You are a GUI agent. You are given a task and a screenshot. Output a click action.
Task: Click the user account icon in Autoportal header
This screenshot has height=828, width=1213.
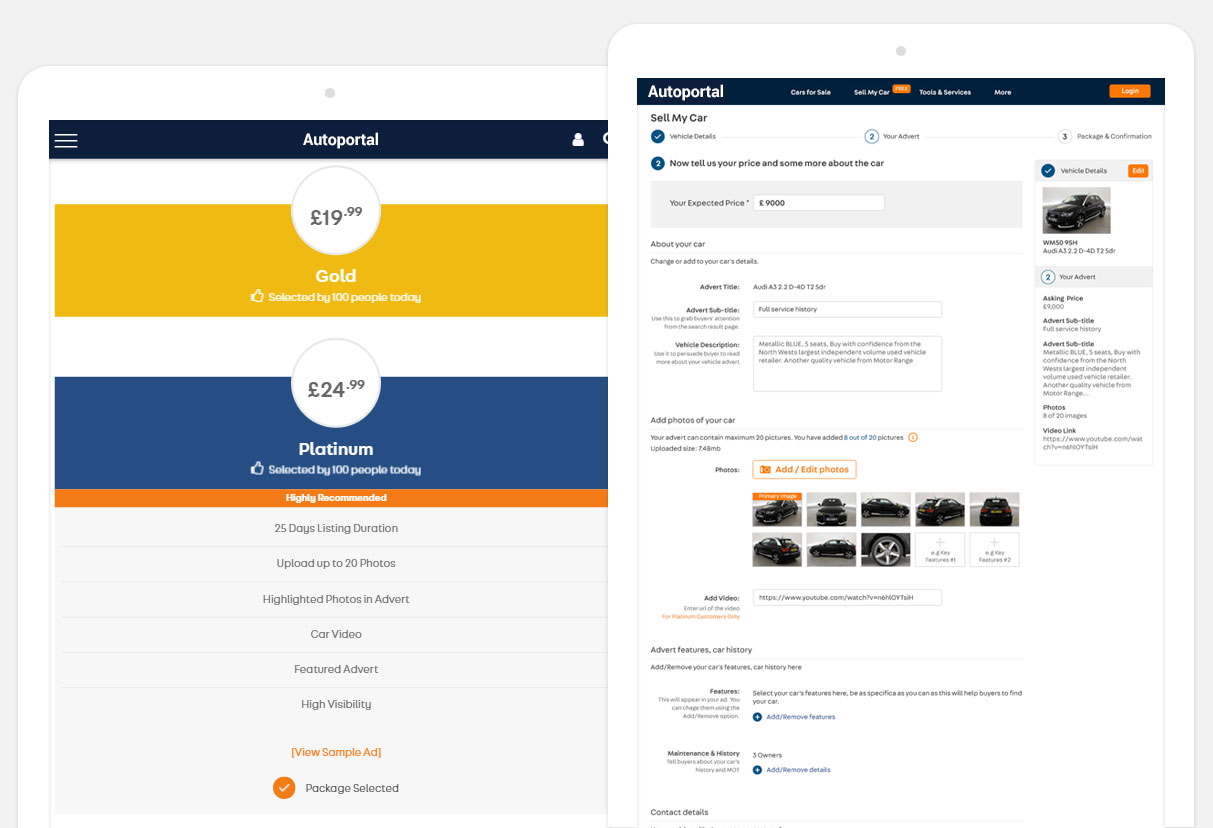point(578,140)
